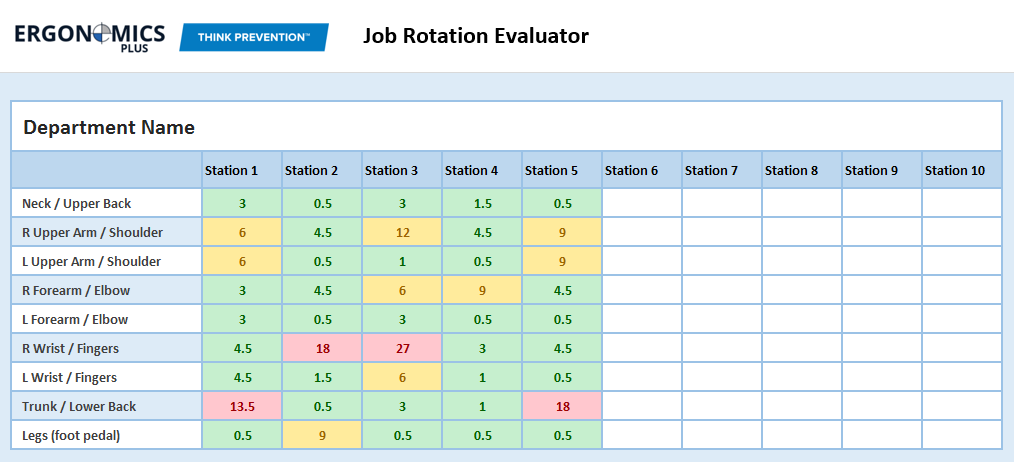Select the yellow cell with value 12
Image resolution: width=1014 pixels, height=462 pixels.
tap(402, 232)
